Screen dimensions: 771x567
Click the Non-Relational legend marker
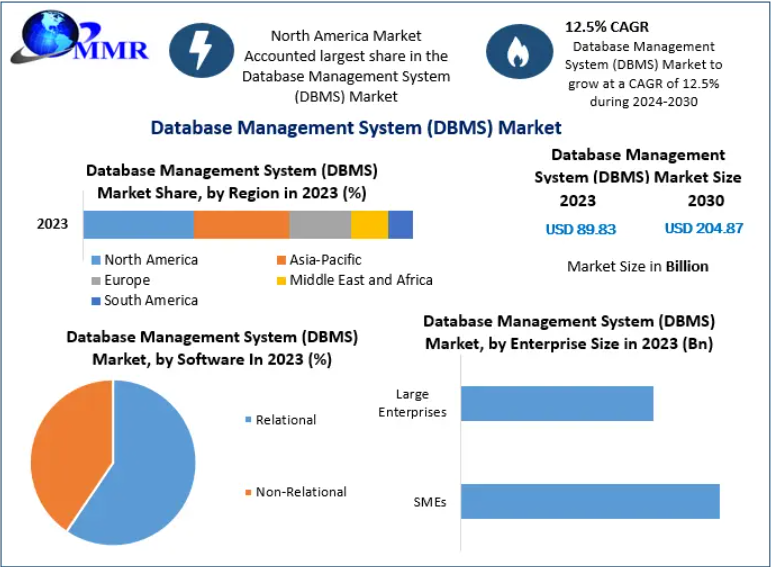[x=248, y=492]
